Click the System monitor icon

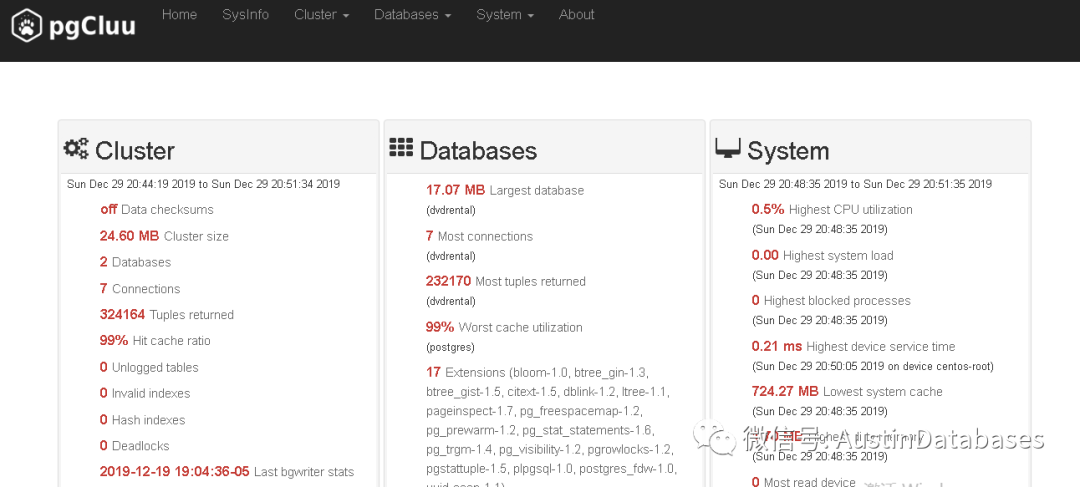[x=728, y=149]
